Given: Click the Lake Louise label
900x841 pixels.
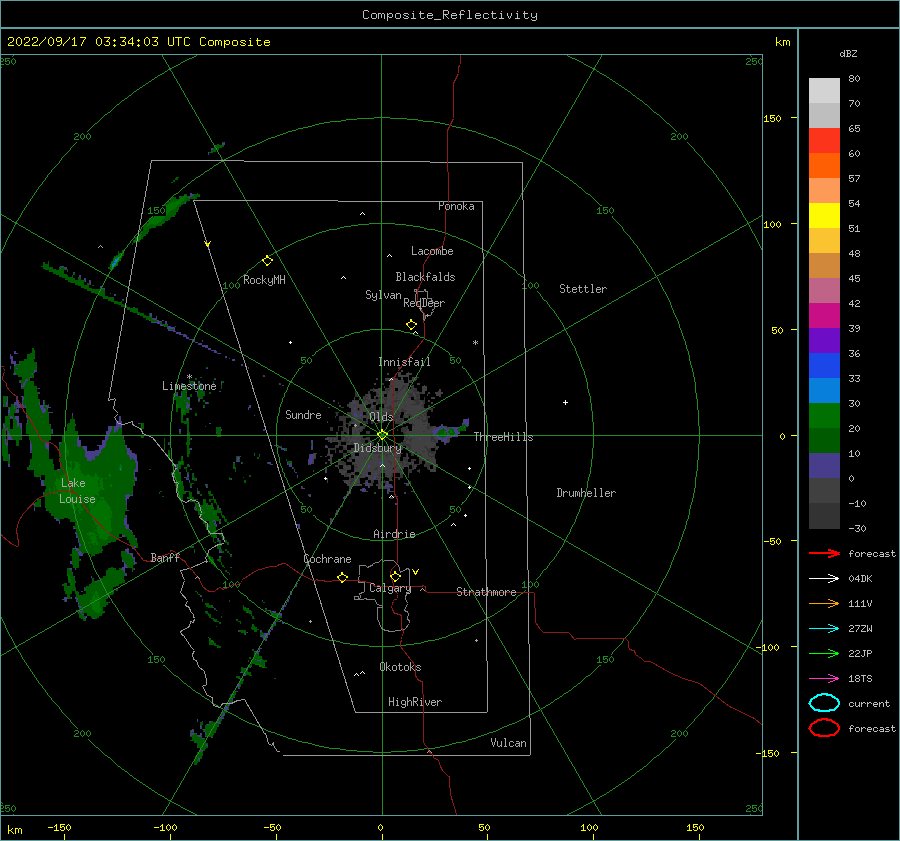Looking at the screenshot, I should tap(77, 491).
